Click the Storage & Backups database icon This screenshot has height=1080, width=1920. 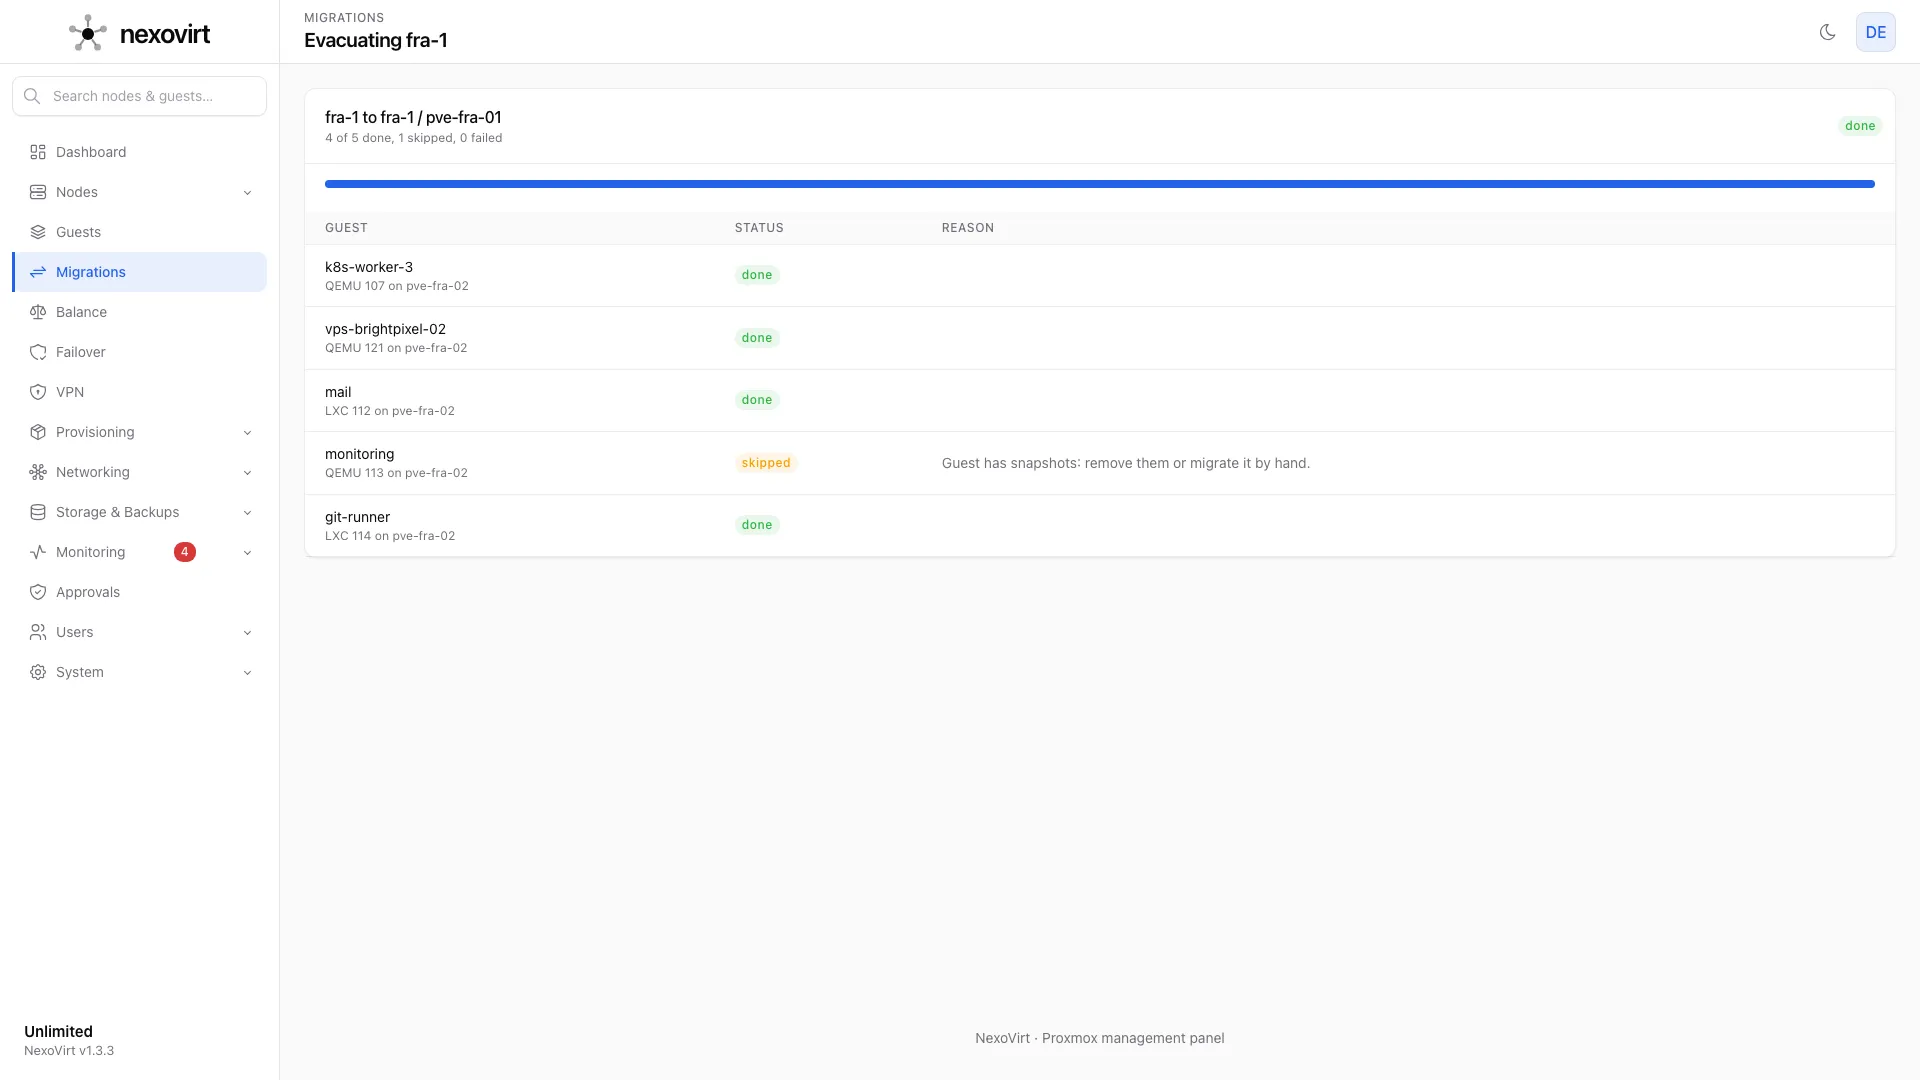pyautogui.click(x=38, y=512)
